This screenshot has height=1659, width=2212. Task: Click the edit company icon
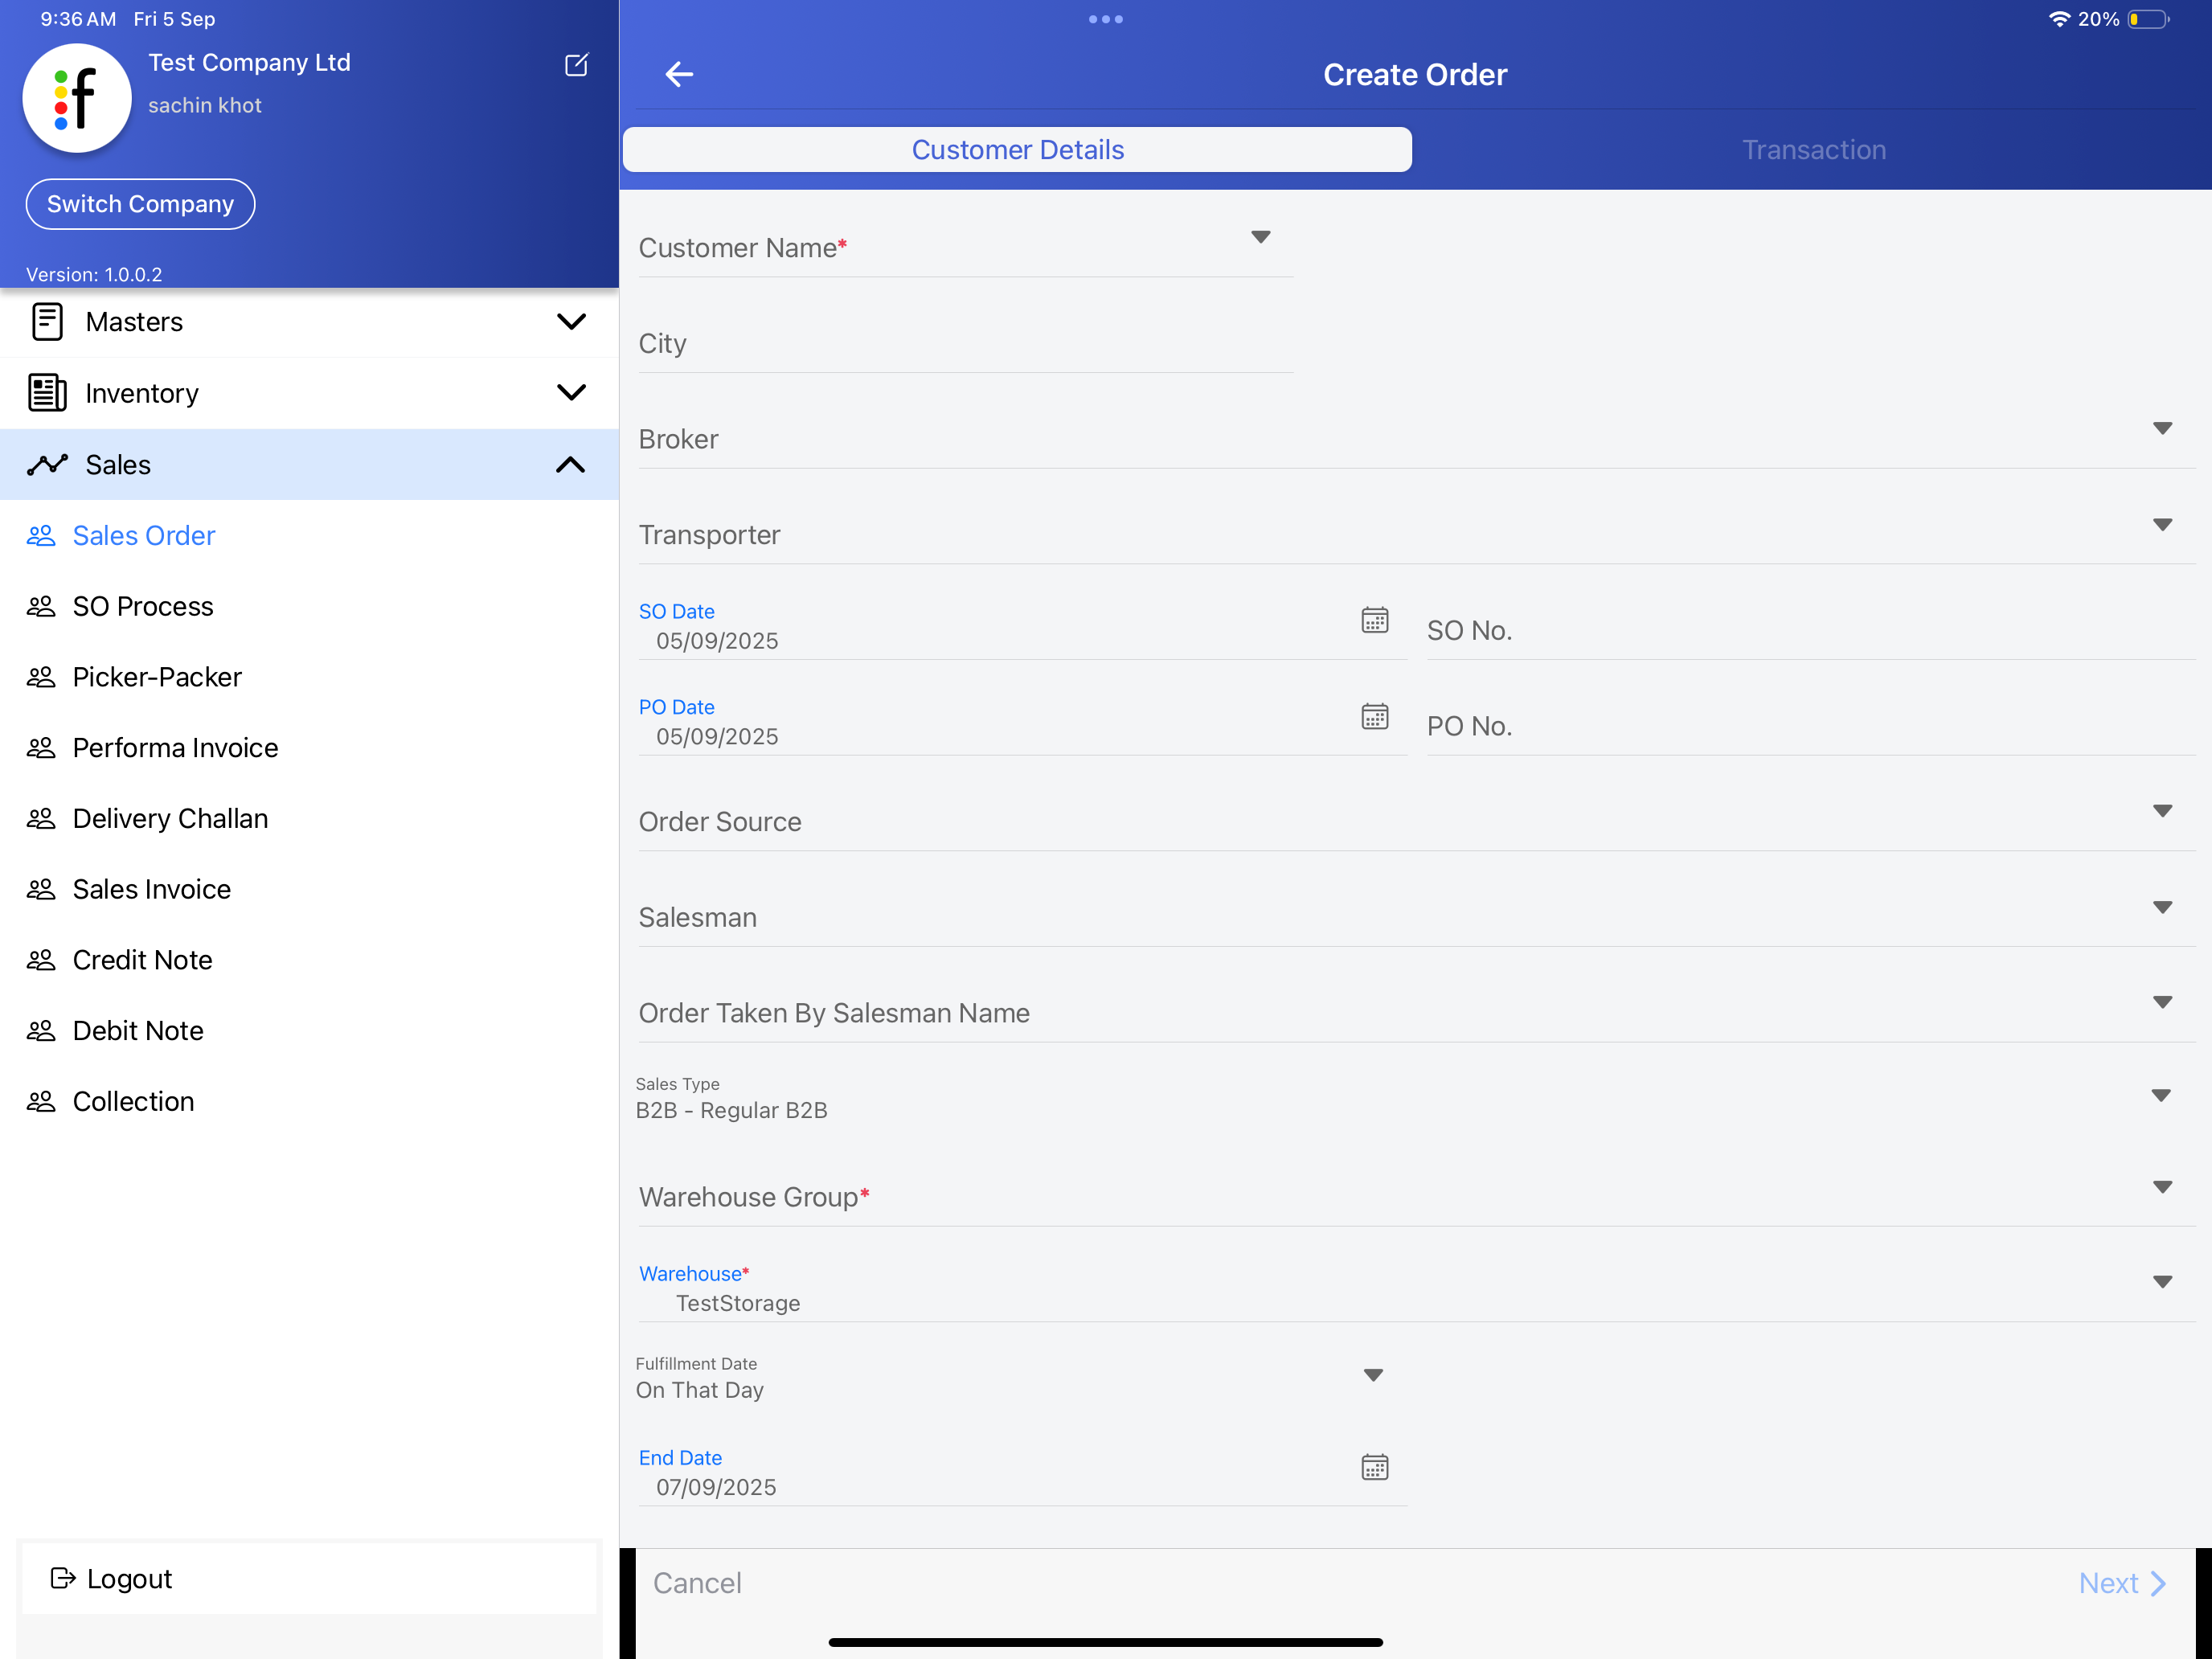pyautogui.click(x=576, y=65)
